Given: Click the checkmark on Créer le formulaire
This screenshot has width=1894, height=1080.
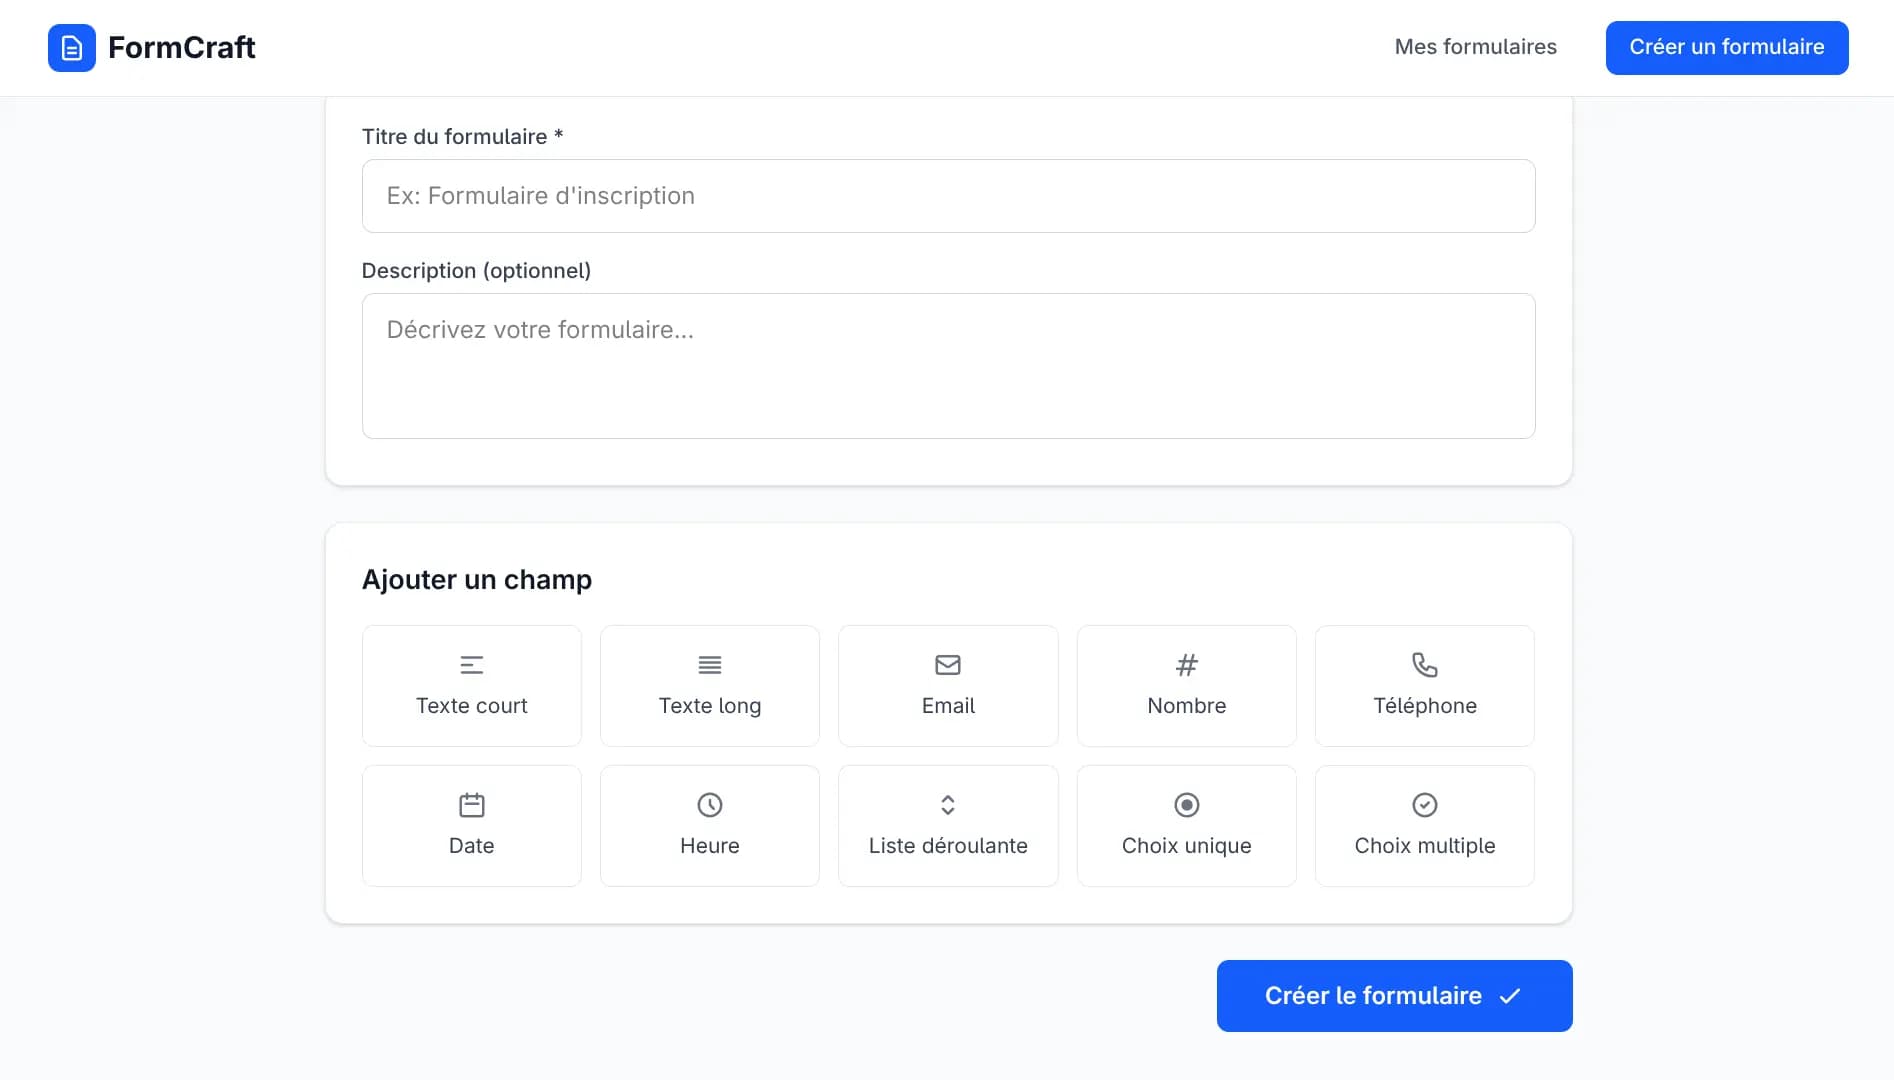Looking at the screenshot, I should click(1510, 996).
